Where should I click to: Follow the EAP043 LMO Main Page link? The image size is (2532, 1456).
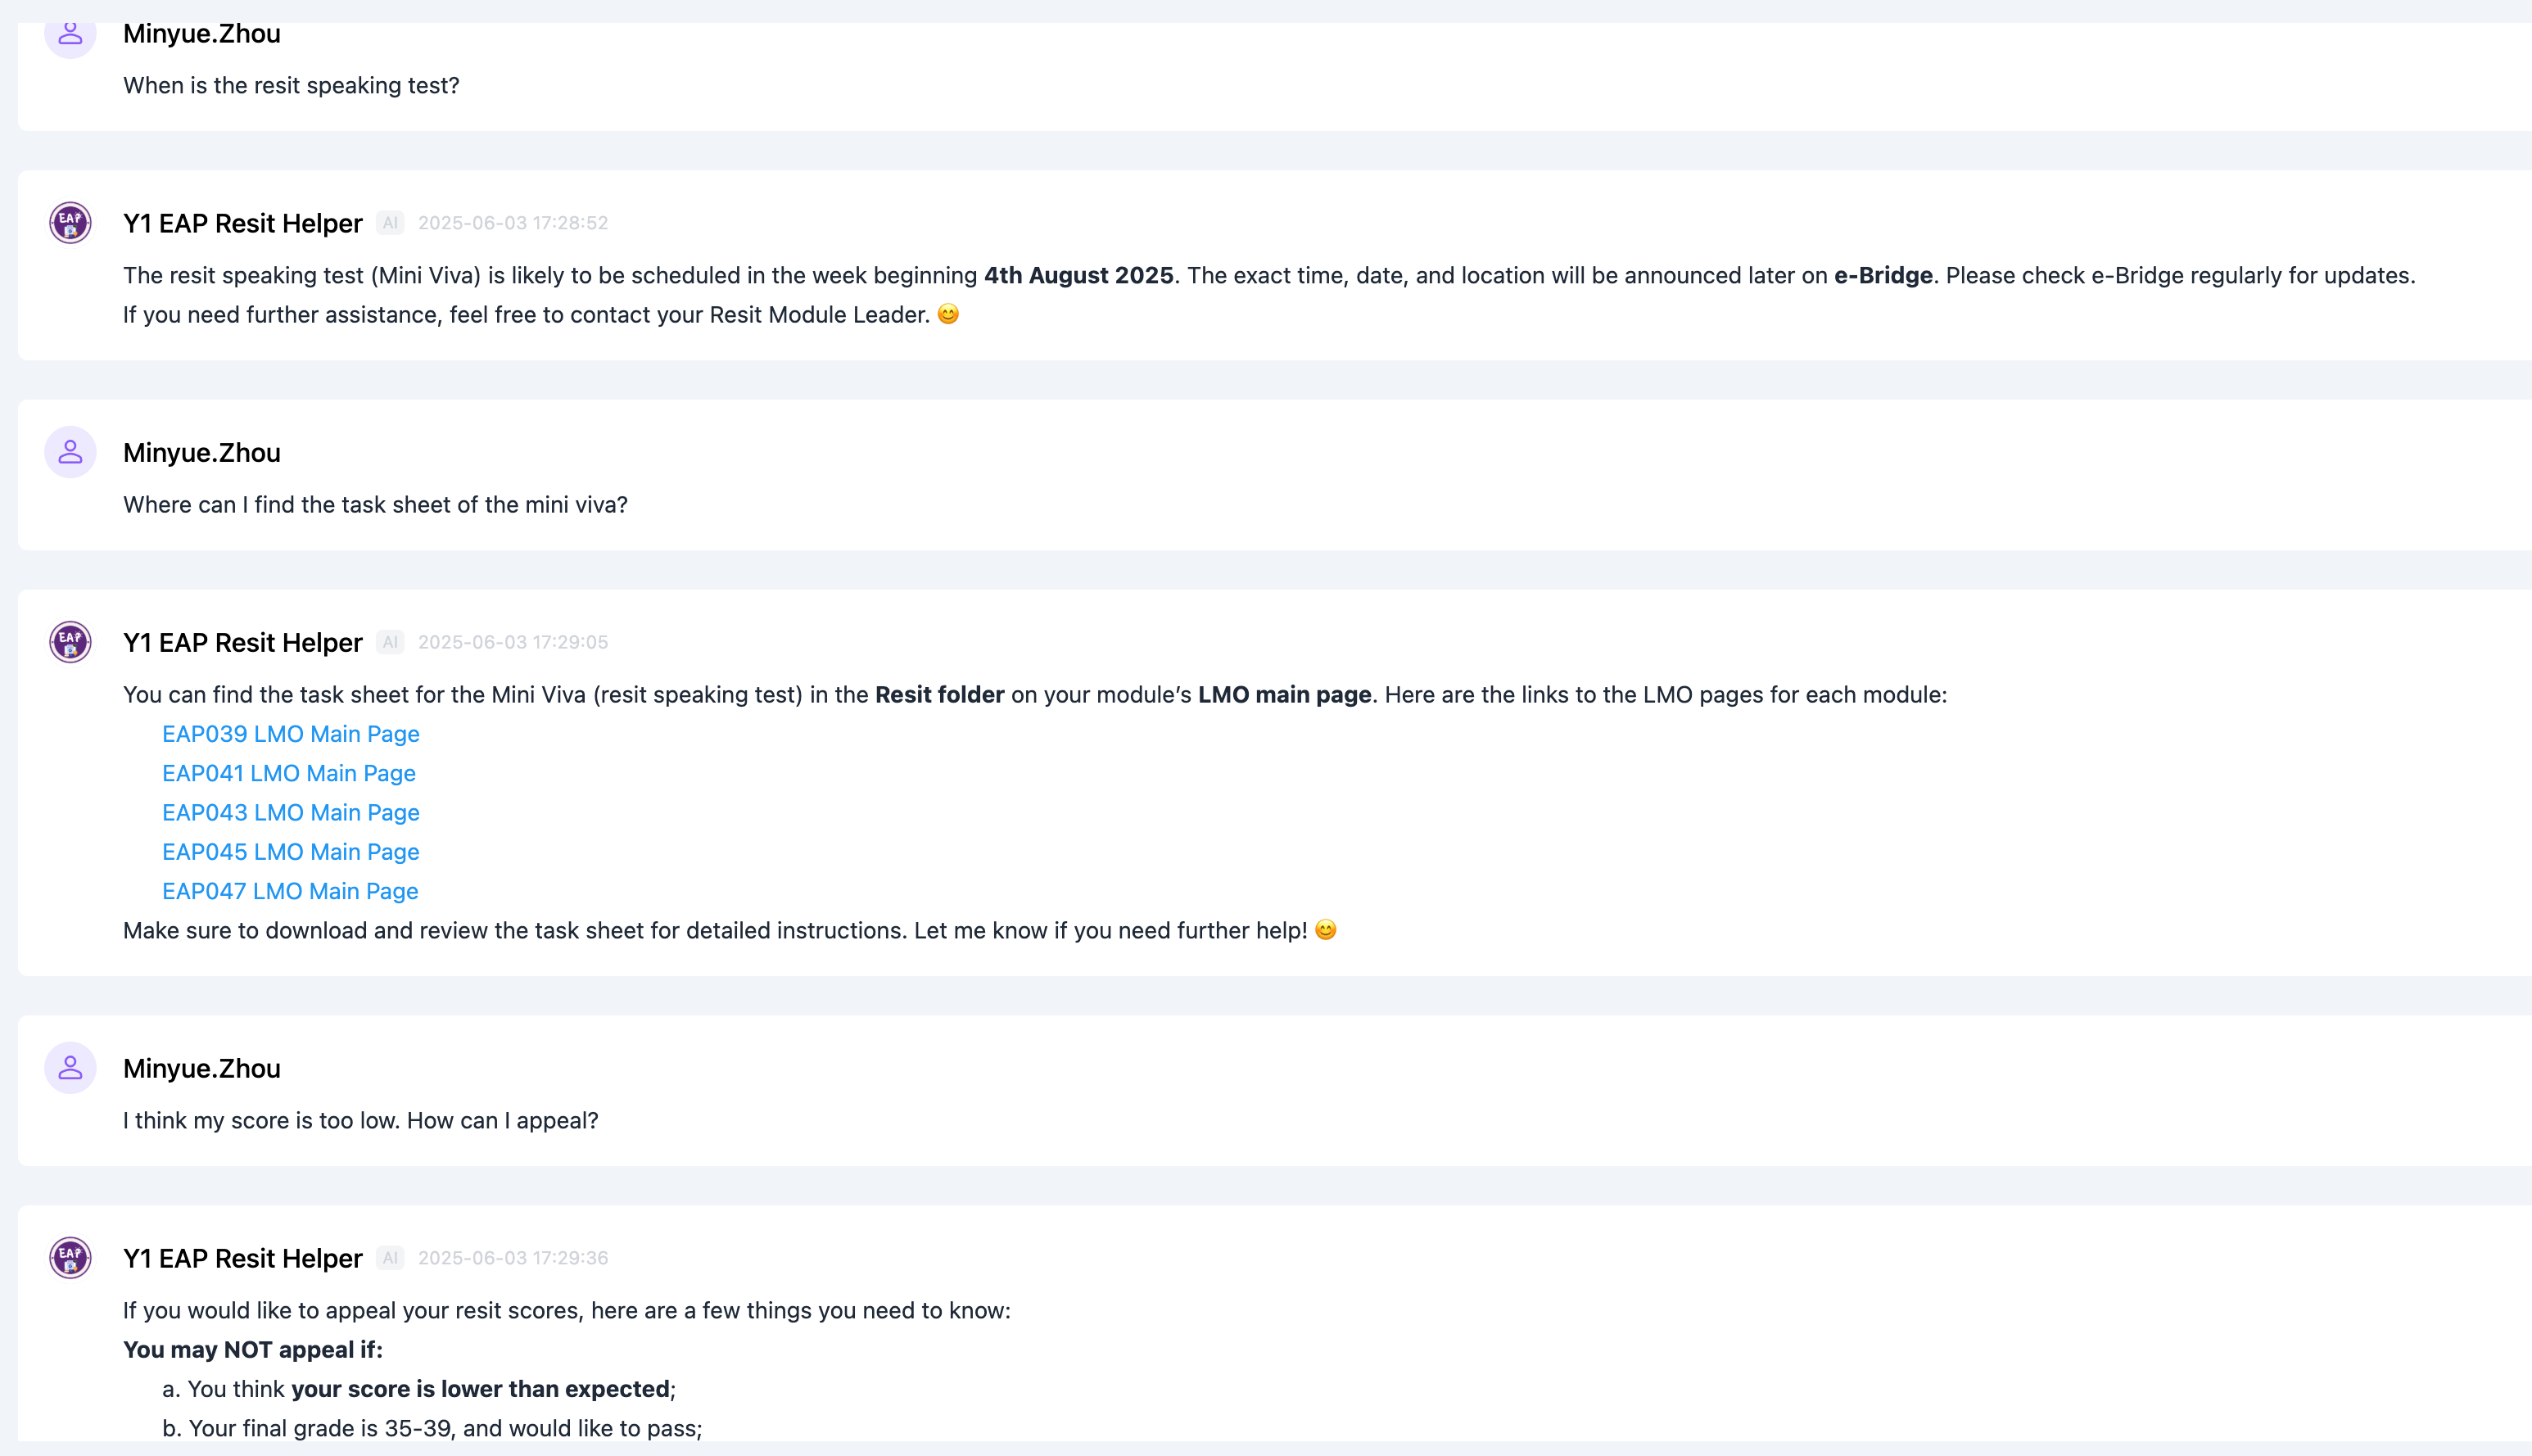[x=290, y=812]
